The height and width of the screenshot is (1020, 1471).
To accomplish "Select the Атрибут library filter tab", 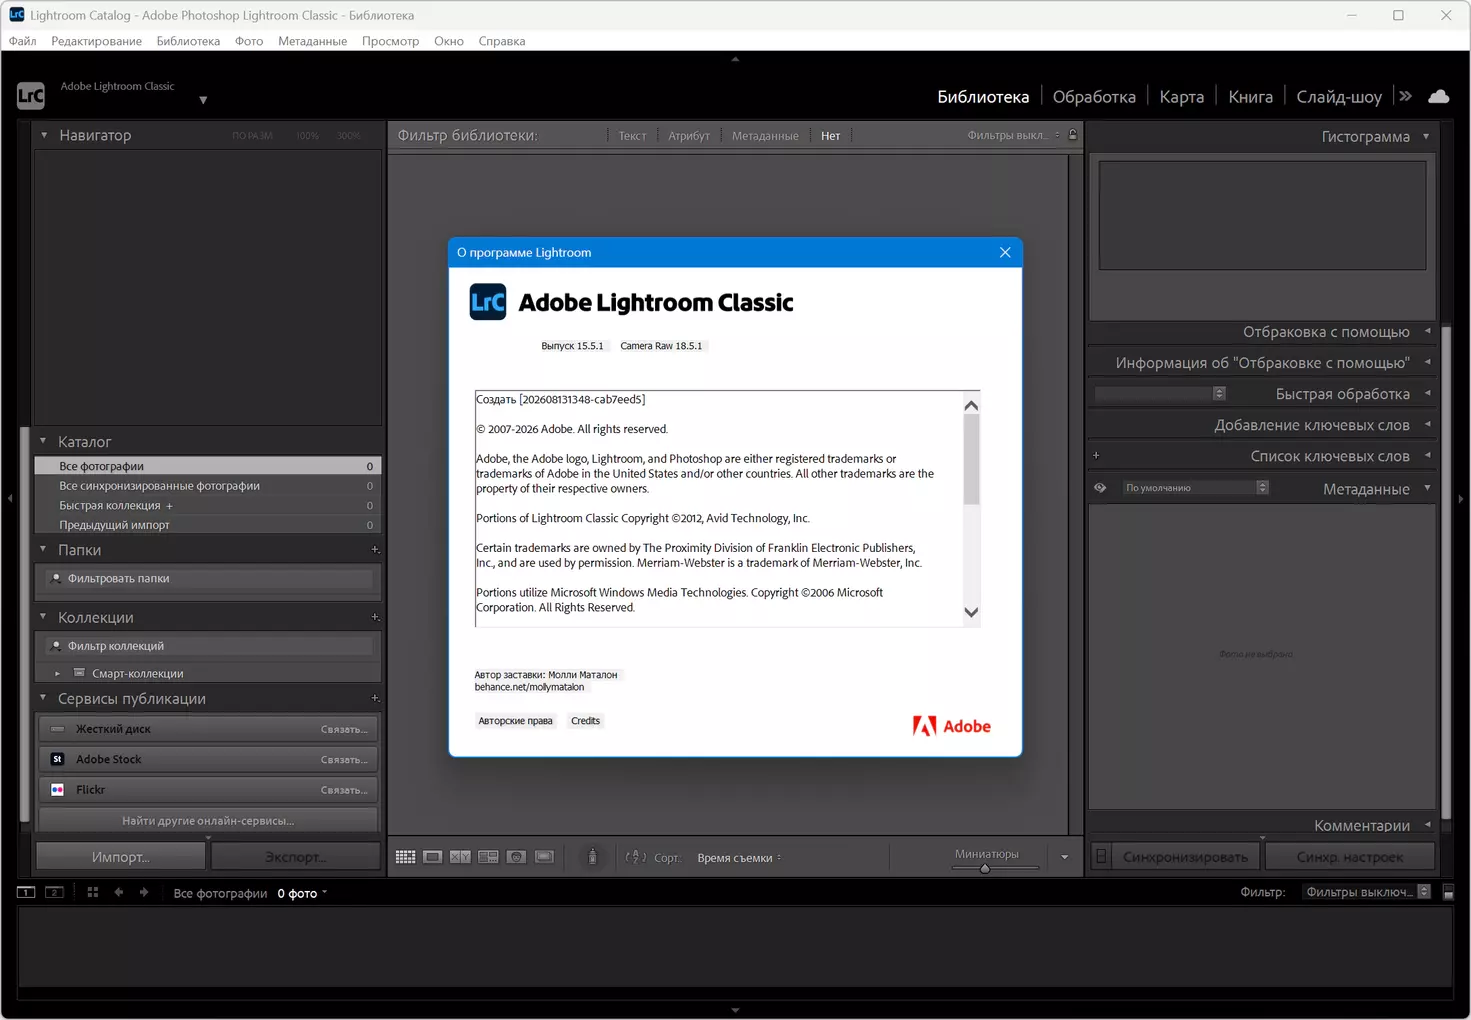I will pyautogui.click(x=689, y=136).
